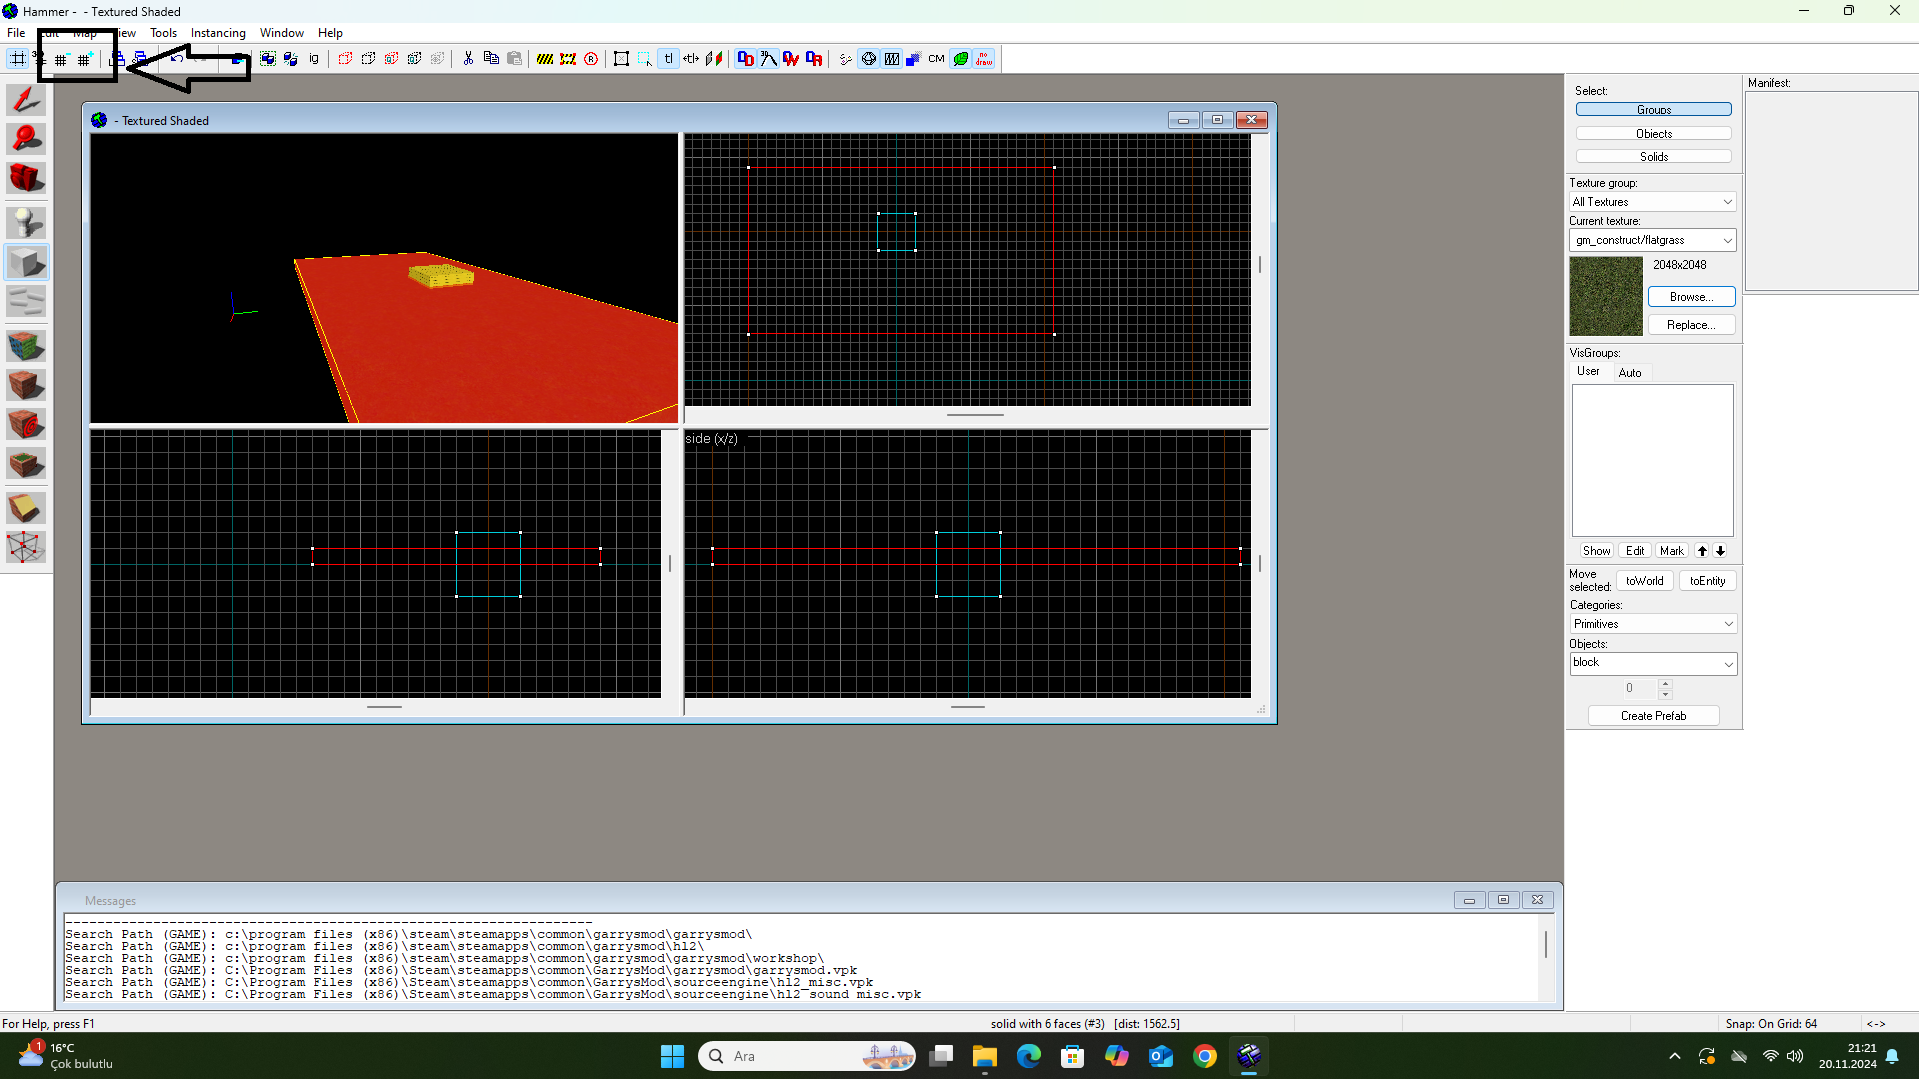The image size is (1919, 1079).
Task: Click the 'no draw' toolbar icon
Action: [984, 59]
